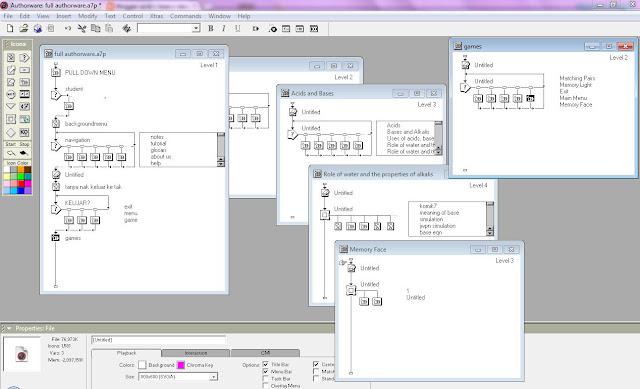Screen dimensions: 640x389
Task: Select the backgroundmenu icon on flowline
Action: pyautogui.click(x=56, y=123)
